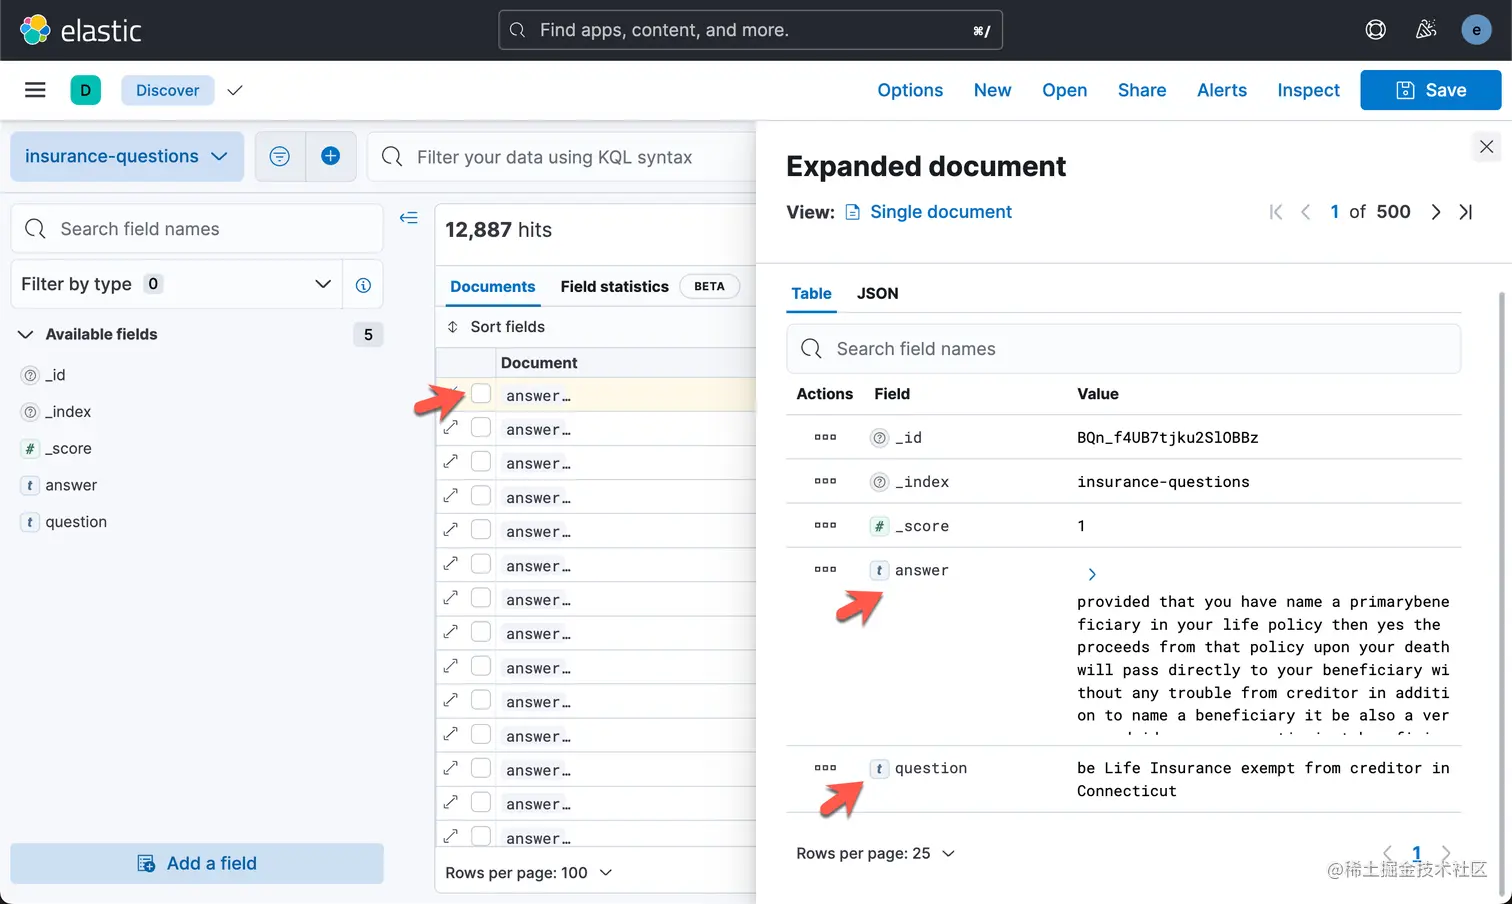This screenshot has height=904, width=1512.
Task: Open the hamburger navigation menu
Action: [35, 90]
